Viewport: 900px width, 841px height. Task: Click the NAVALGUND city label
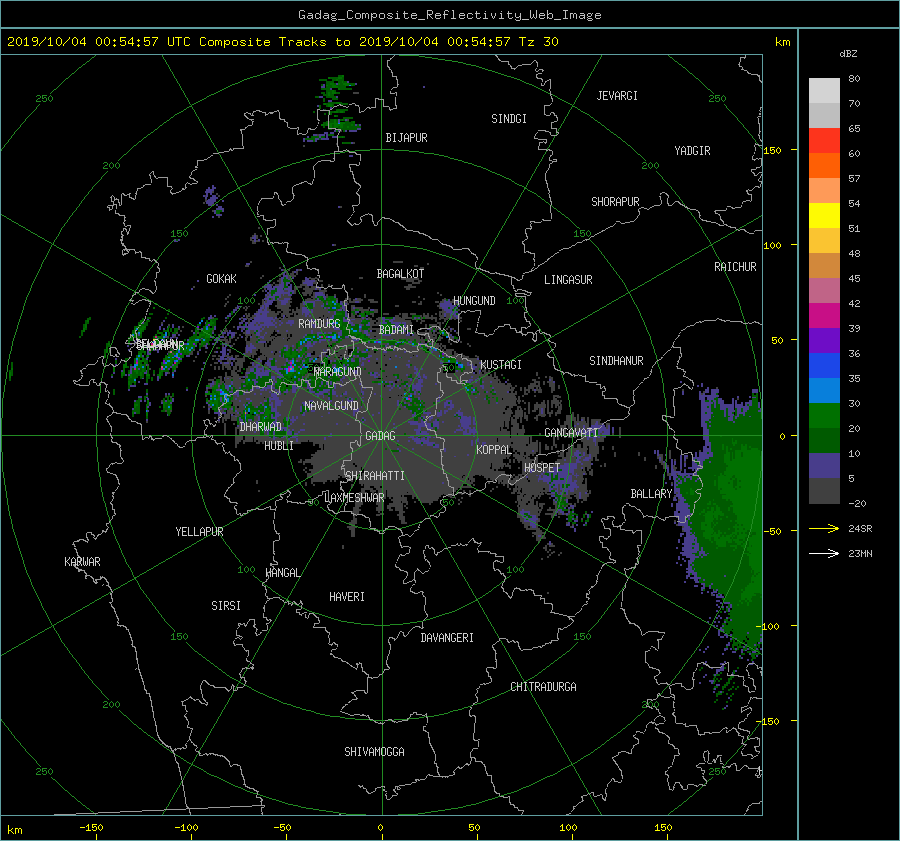[x=331, y=406]
